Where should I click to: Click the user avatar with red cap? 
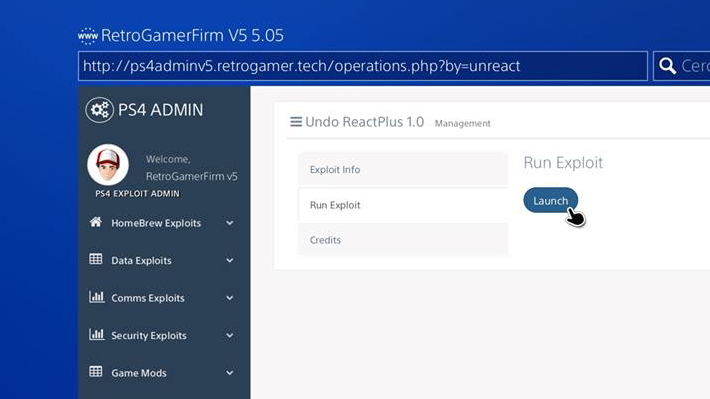(x=108, y=165)
